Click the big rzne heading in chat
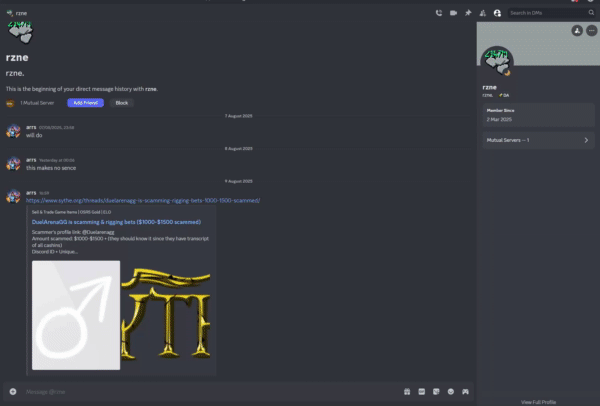 coord(17,57)
